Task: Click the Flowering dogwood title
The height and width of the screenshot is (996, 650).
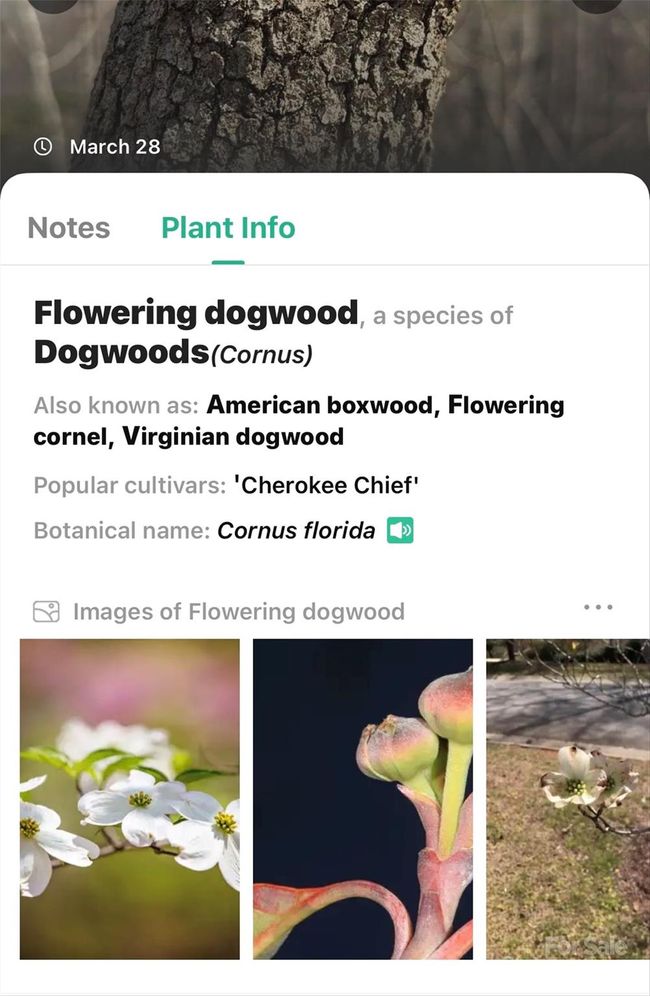Action: click(195, 313)
